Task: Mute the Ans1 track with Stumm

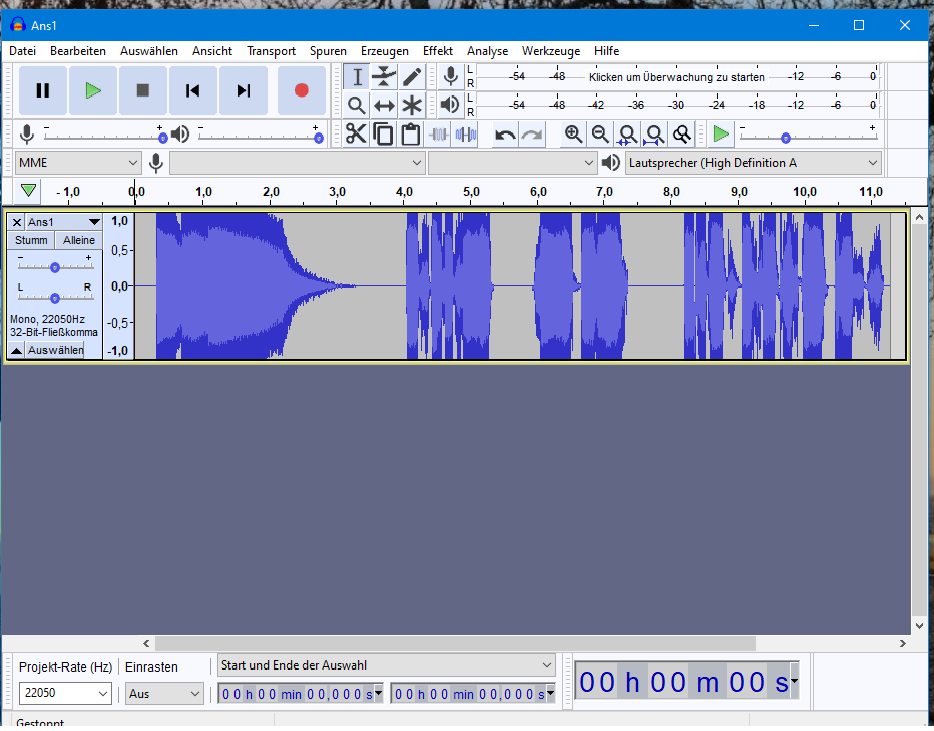Action: pos(31,240)
